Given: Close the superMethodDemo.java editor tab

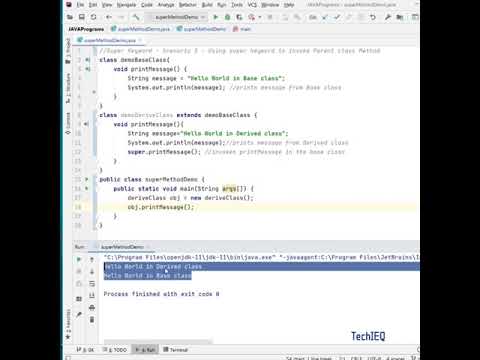Looking at the screenshot, I should coord(140,40).
